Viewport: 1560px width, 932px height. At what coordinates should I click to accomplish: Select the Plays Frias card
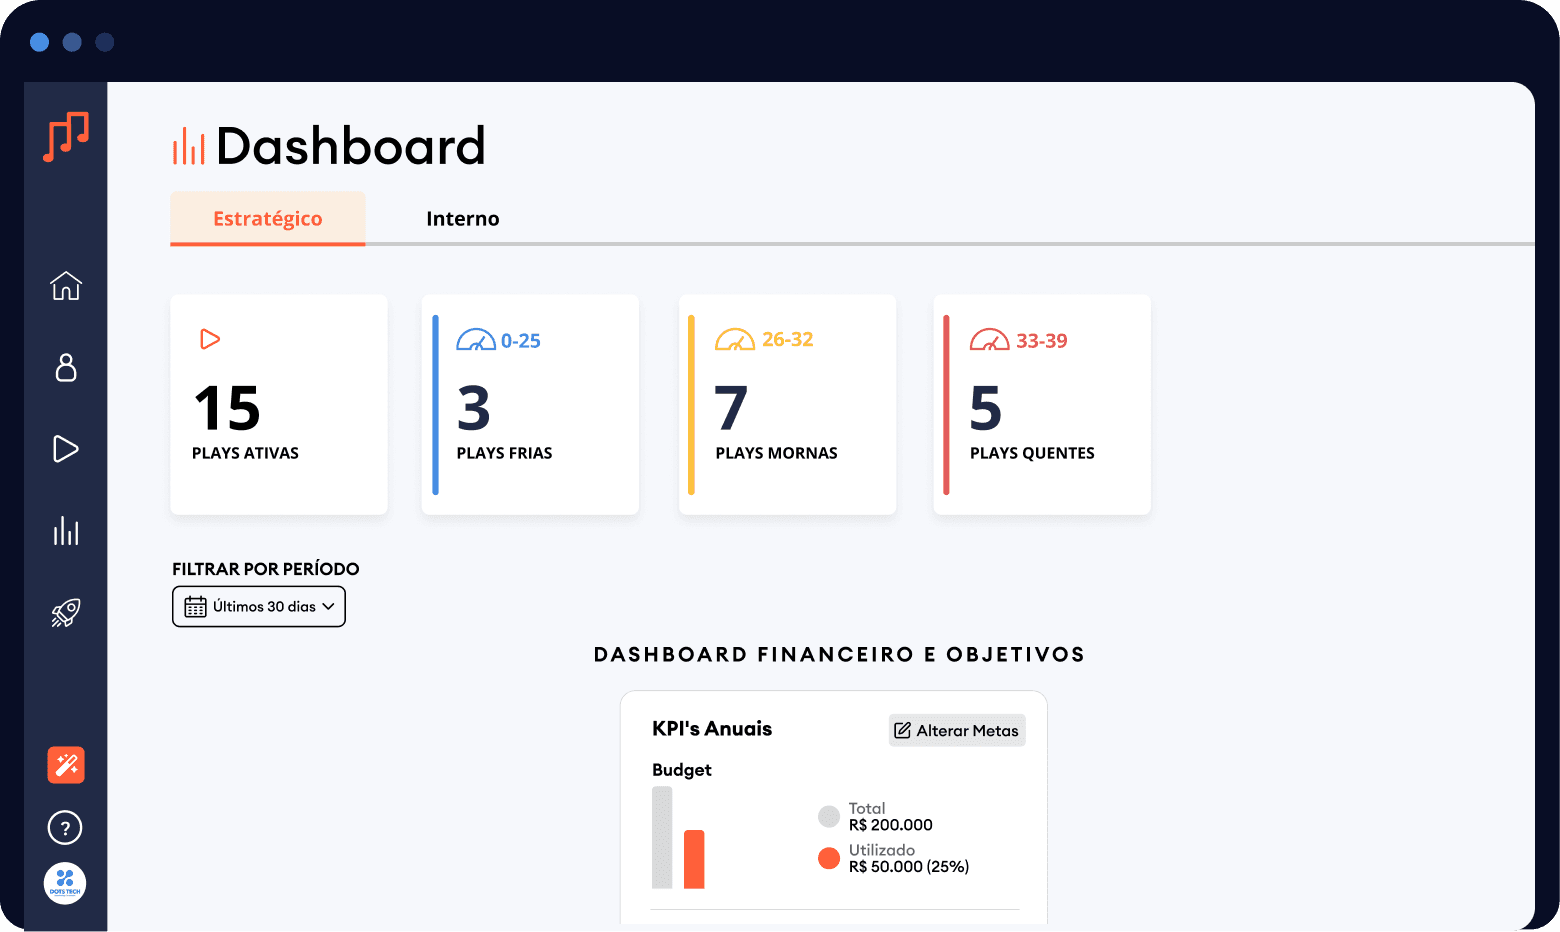pos(530,404)
